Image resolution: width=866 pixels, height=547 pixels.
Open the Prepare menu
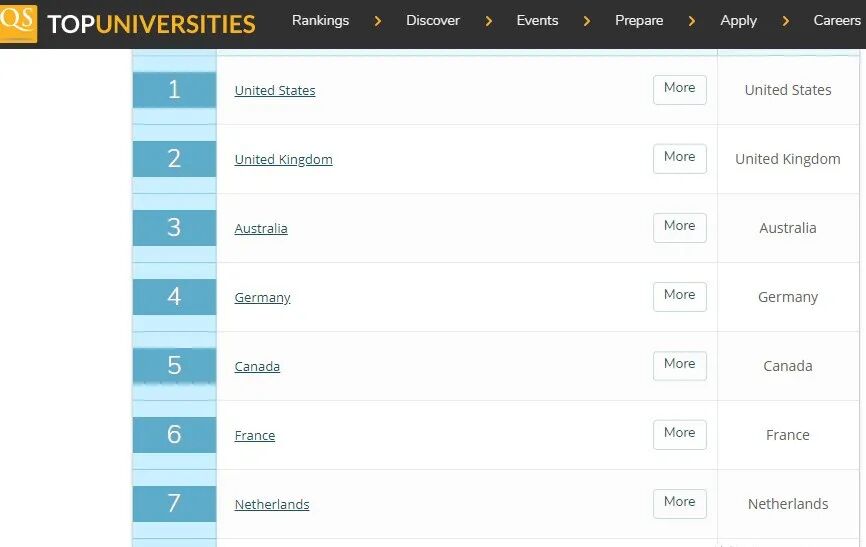pyautogui.click(x=639, y=20)
